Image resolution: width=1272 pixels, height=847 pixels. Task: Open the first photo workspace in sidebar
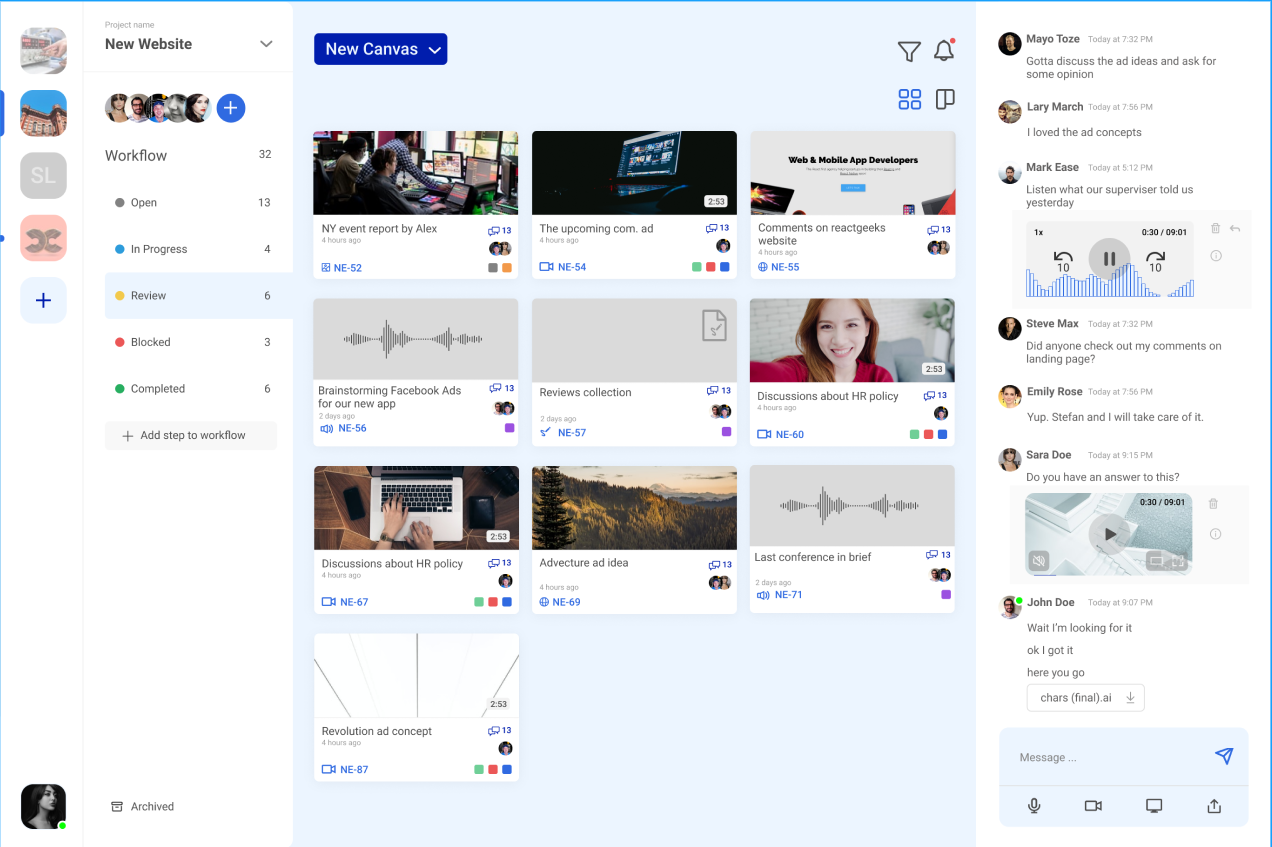43,51
